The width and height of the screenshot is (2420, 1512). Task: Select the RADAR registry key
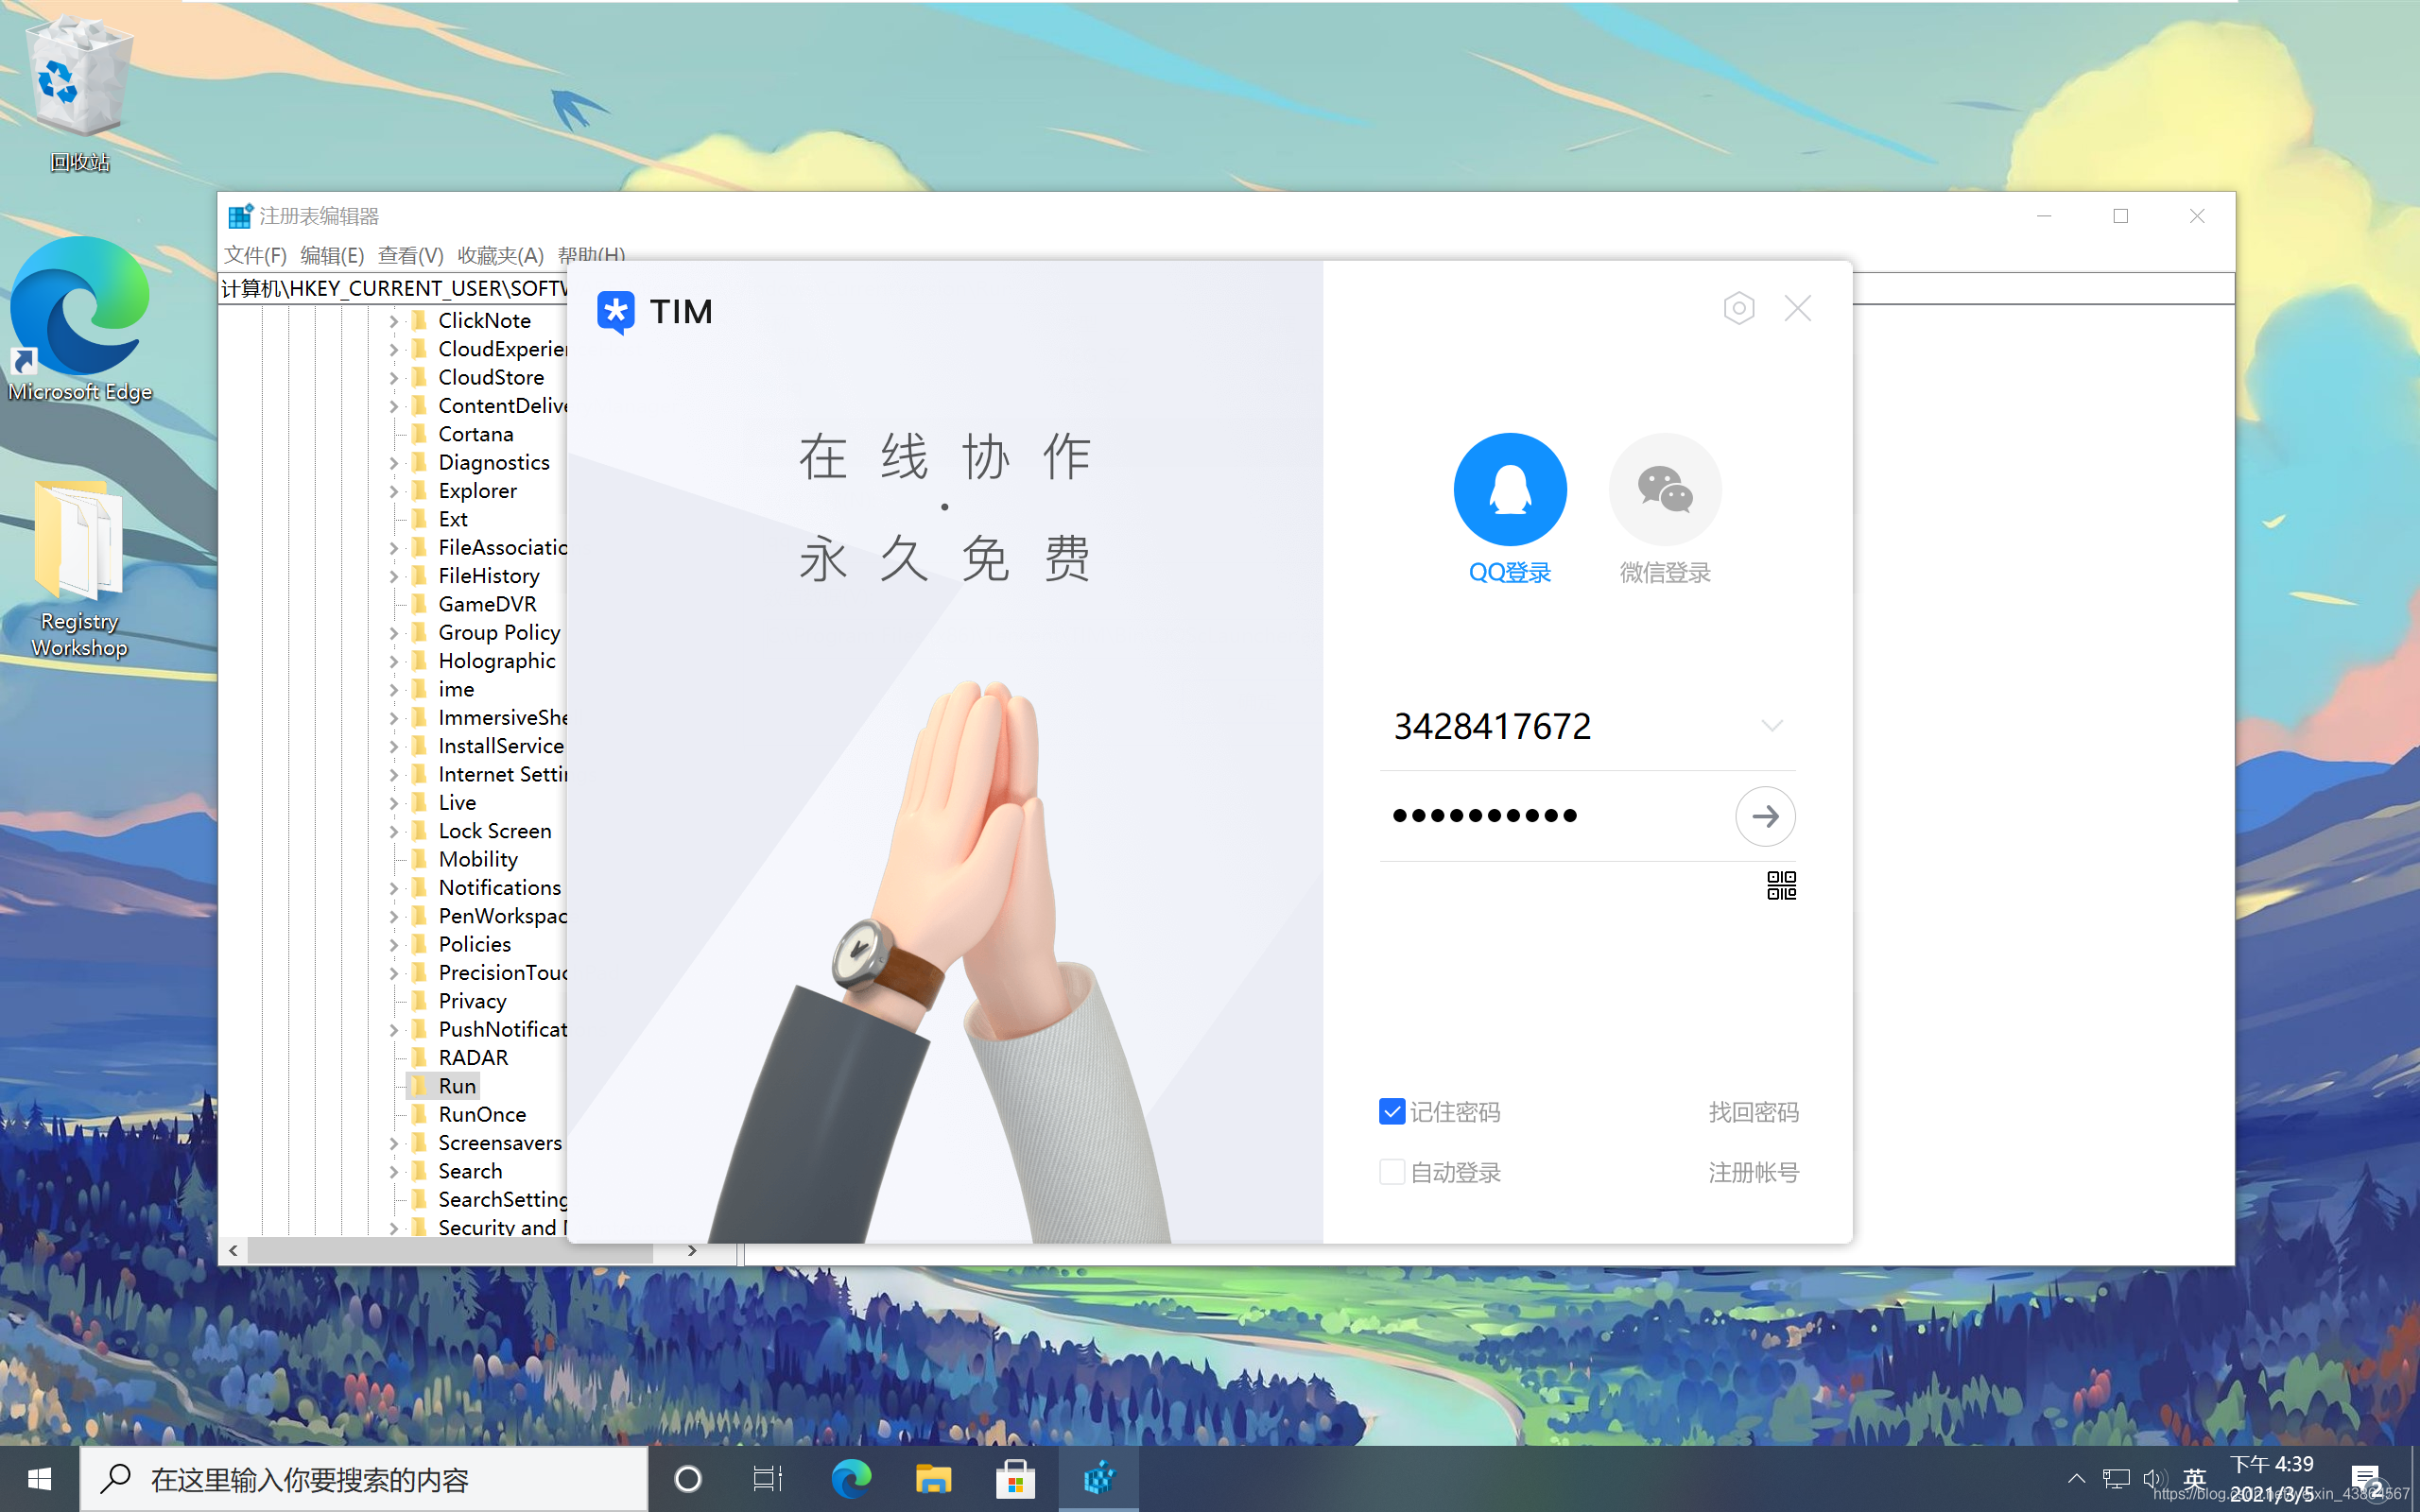473,1058
